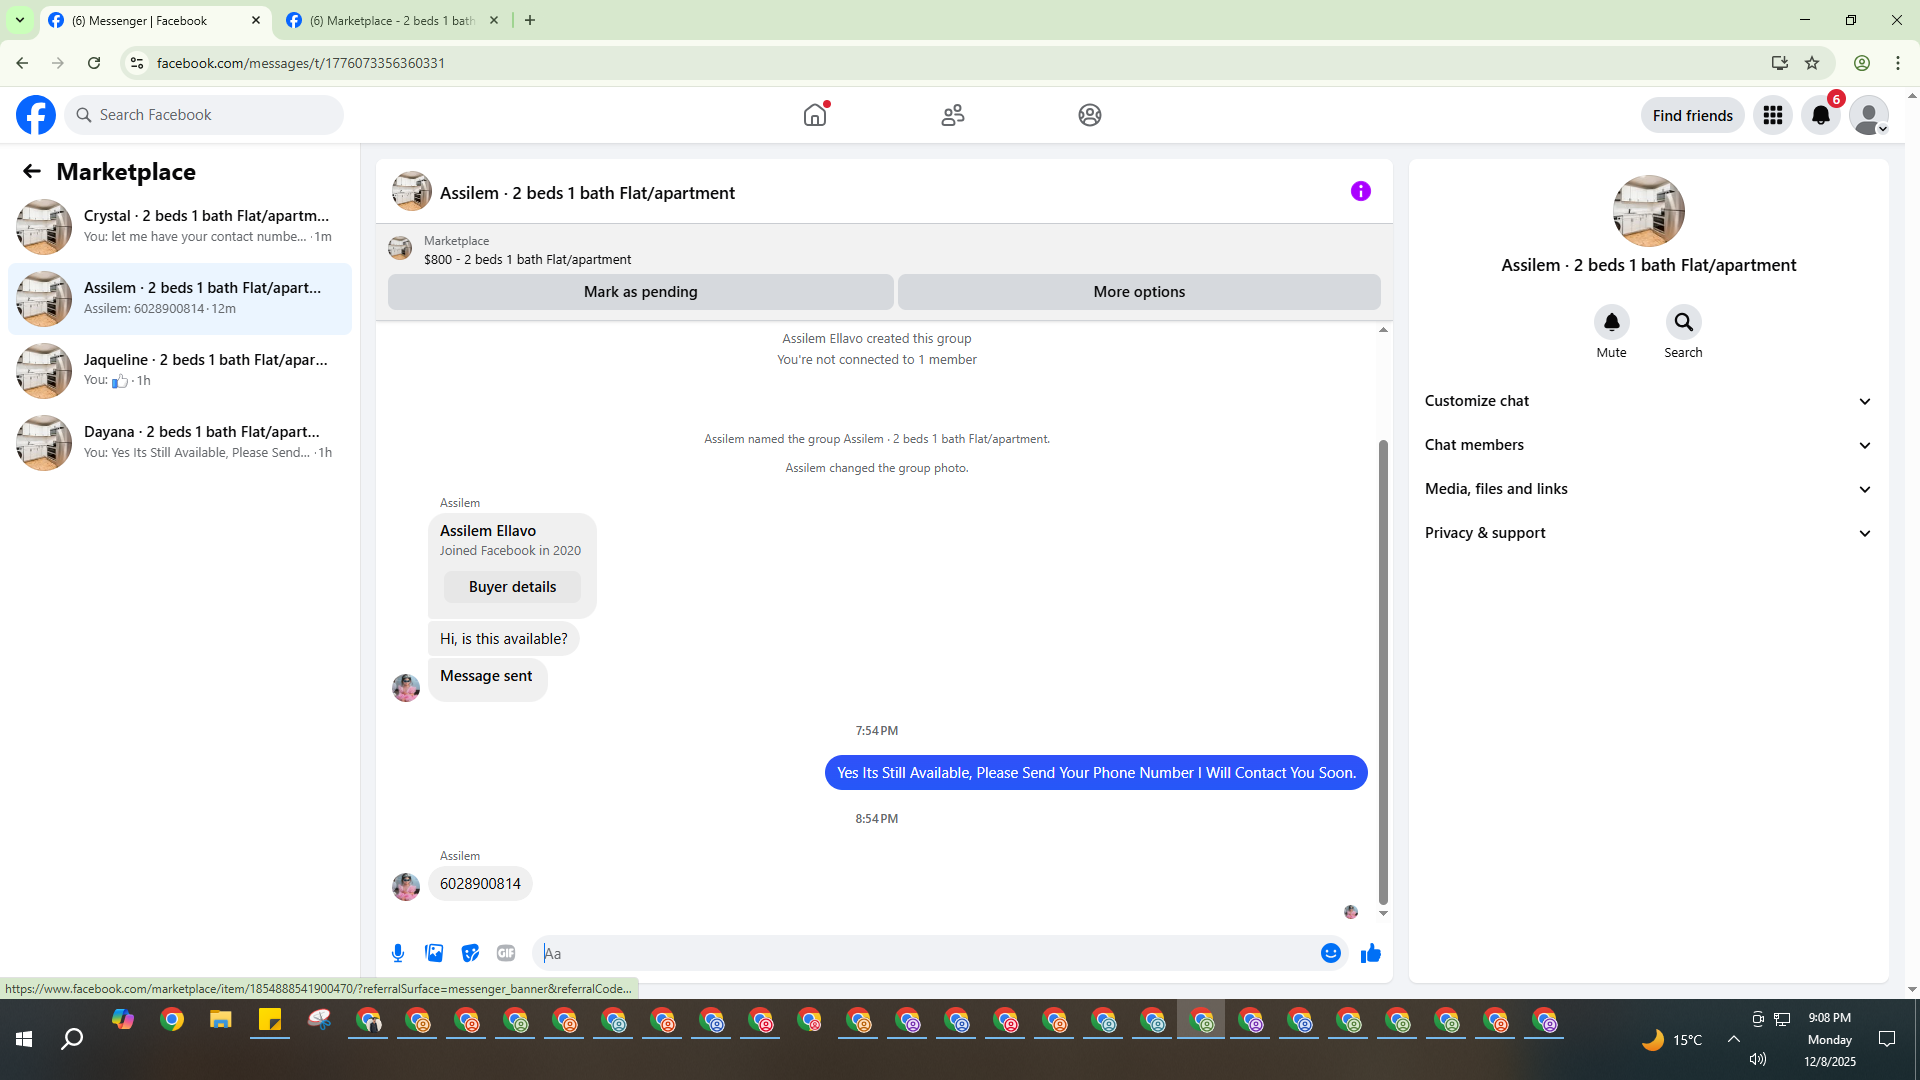
Task: Select Assilem's conversation in the list
Action: pos(180,298)
